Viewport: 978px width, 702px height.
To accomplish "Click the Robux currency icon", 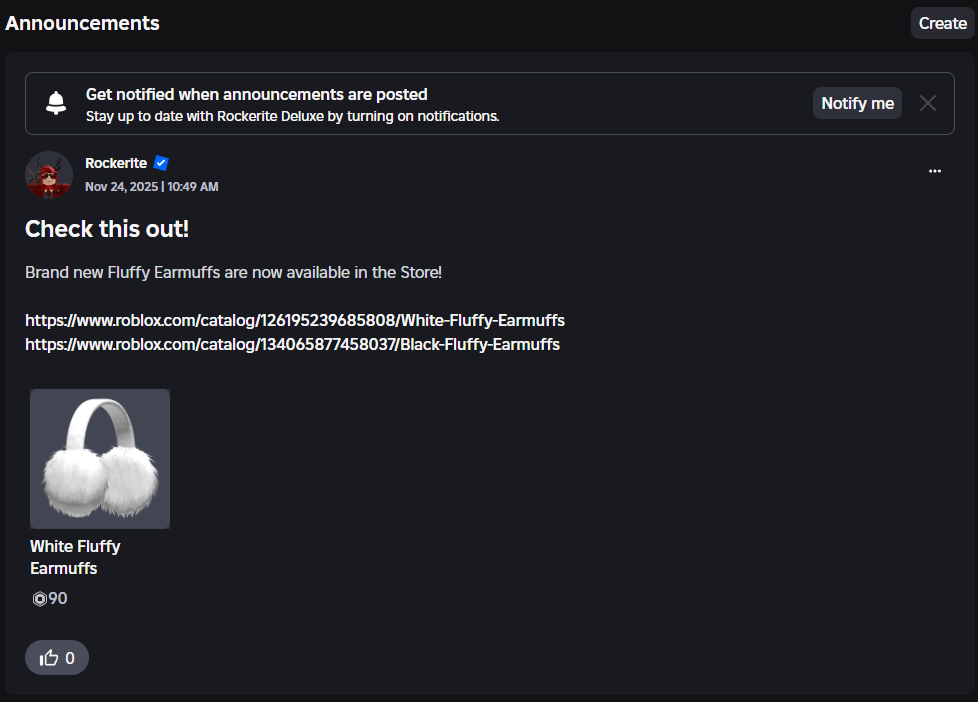I will pos(40,599).
